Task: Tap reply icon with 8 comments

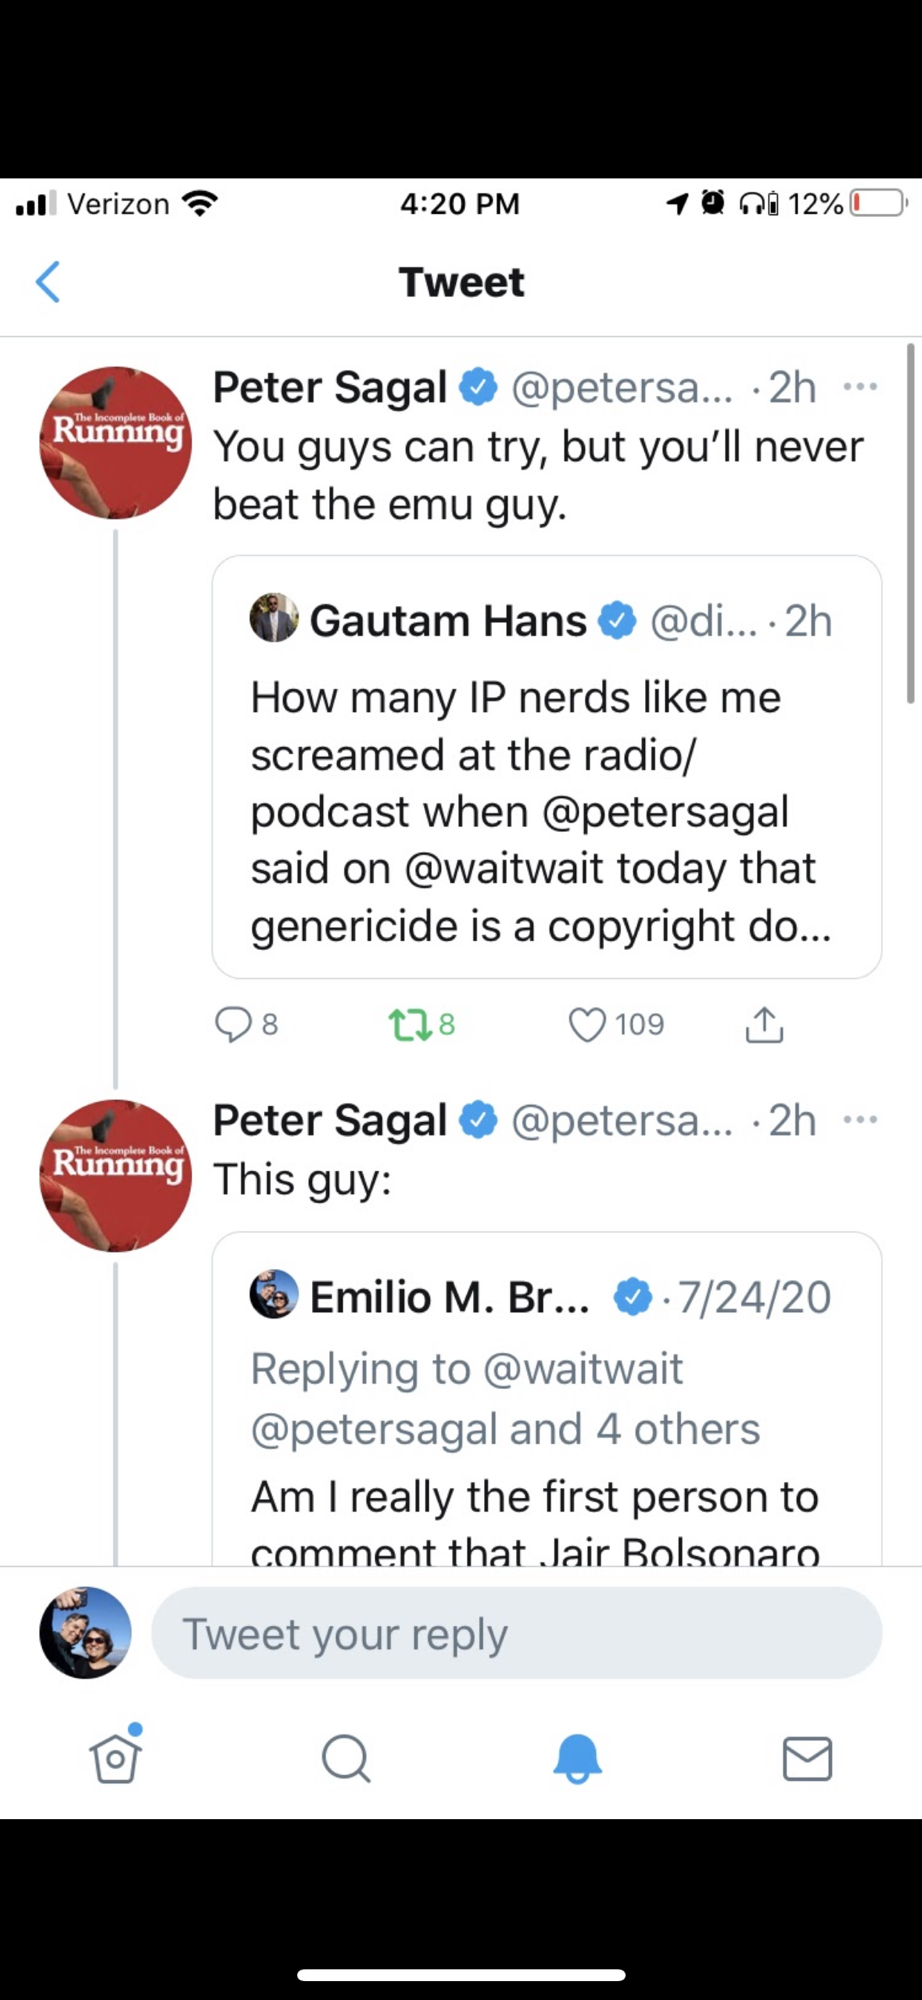Action: [234, 1024]
